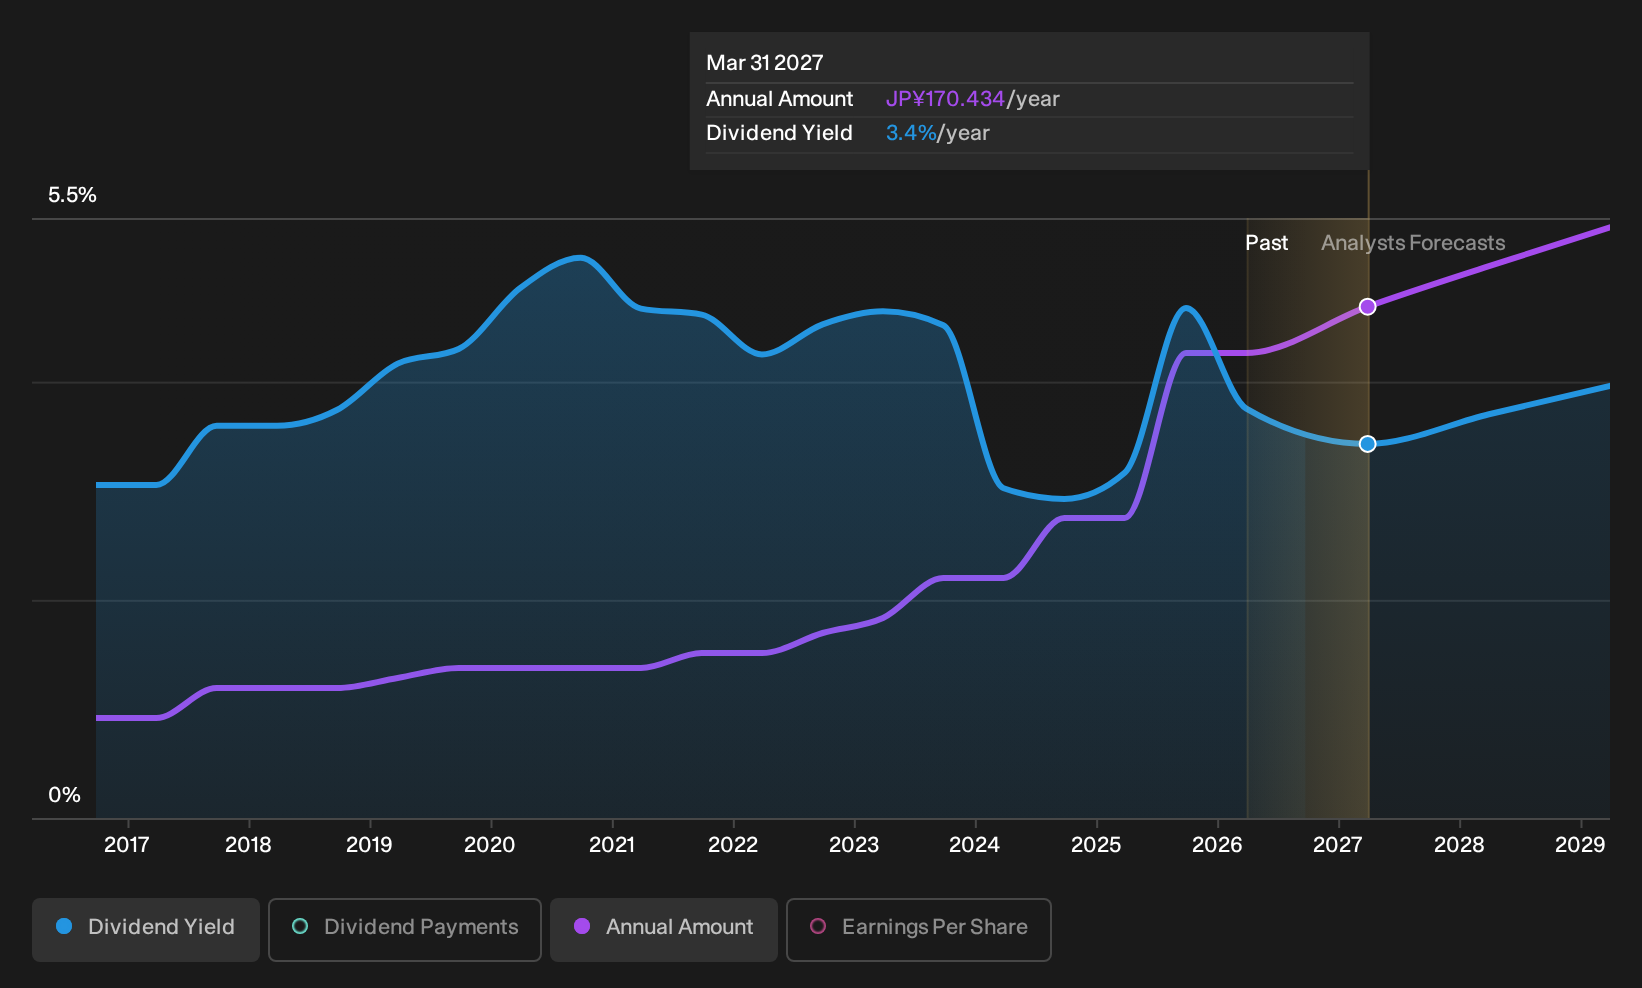1642x988 pixels.
Task: Click the 2023 x-axis year label
Action: (854, 845)
